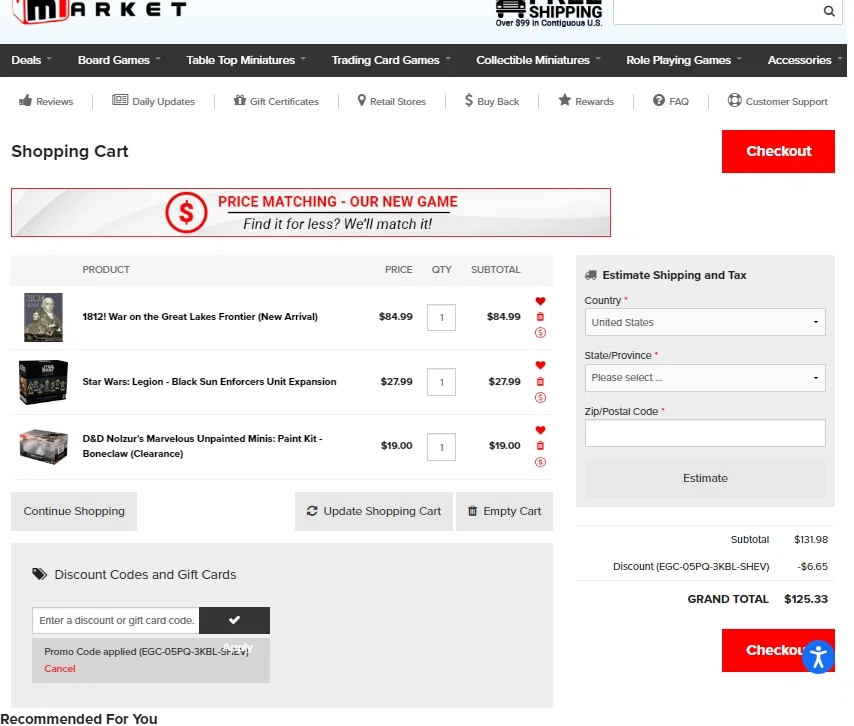Click Update Shopping Cart

pyautogui.click(x=374, y=511)
